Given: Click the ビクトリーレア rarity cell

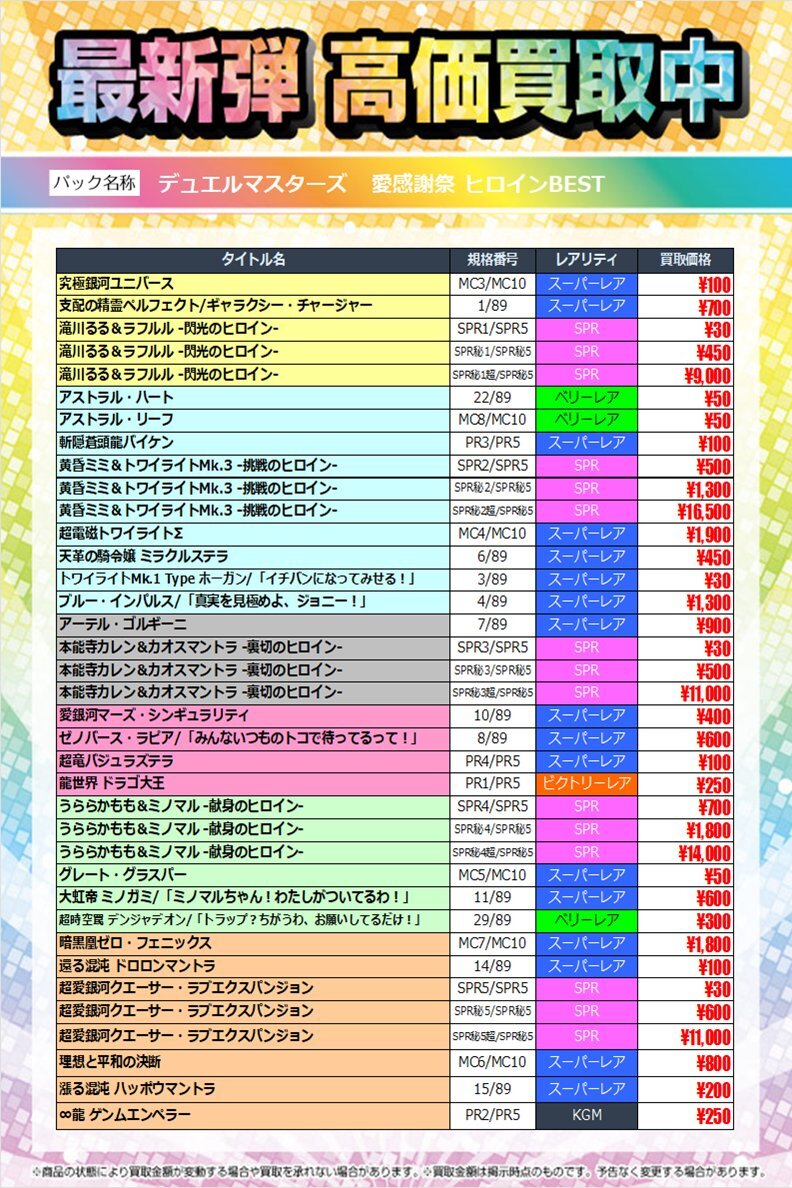Looking at the screenshot, I should 586,783.
